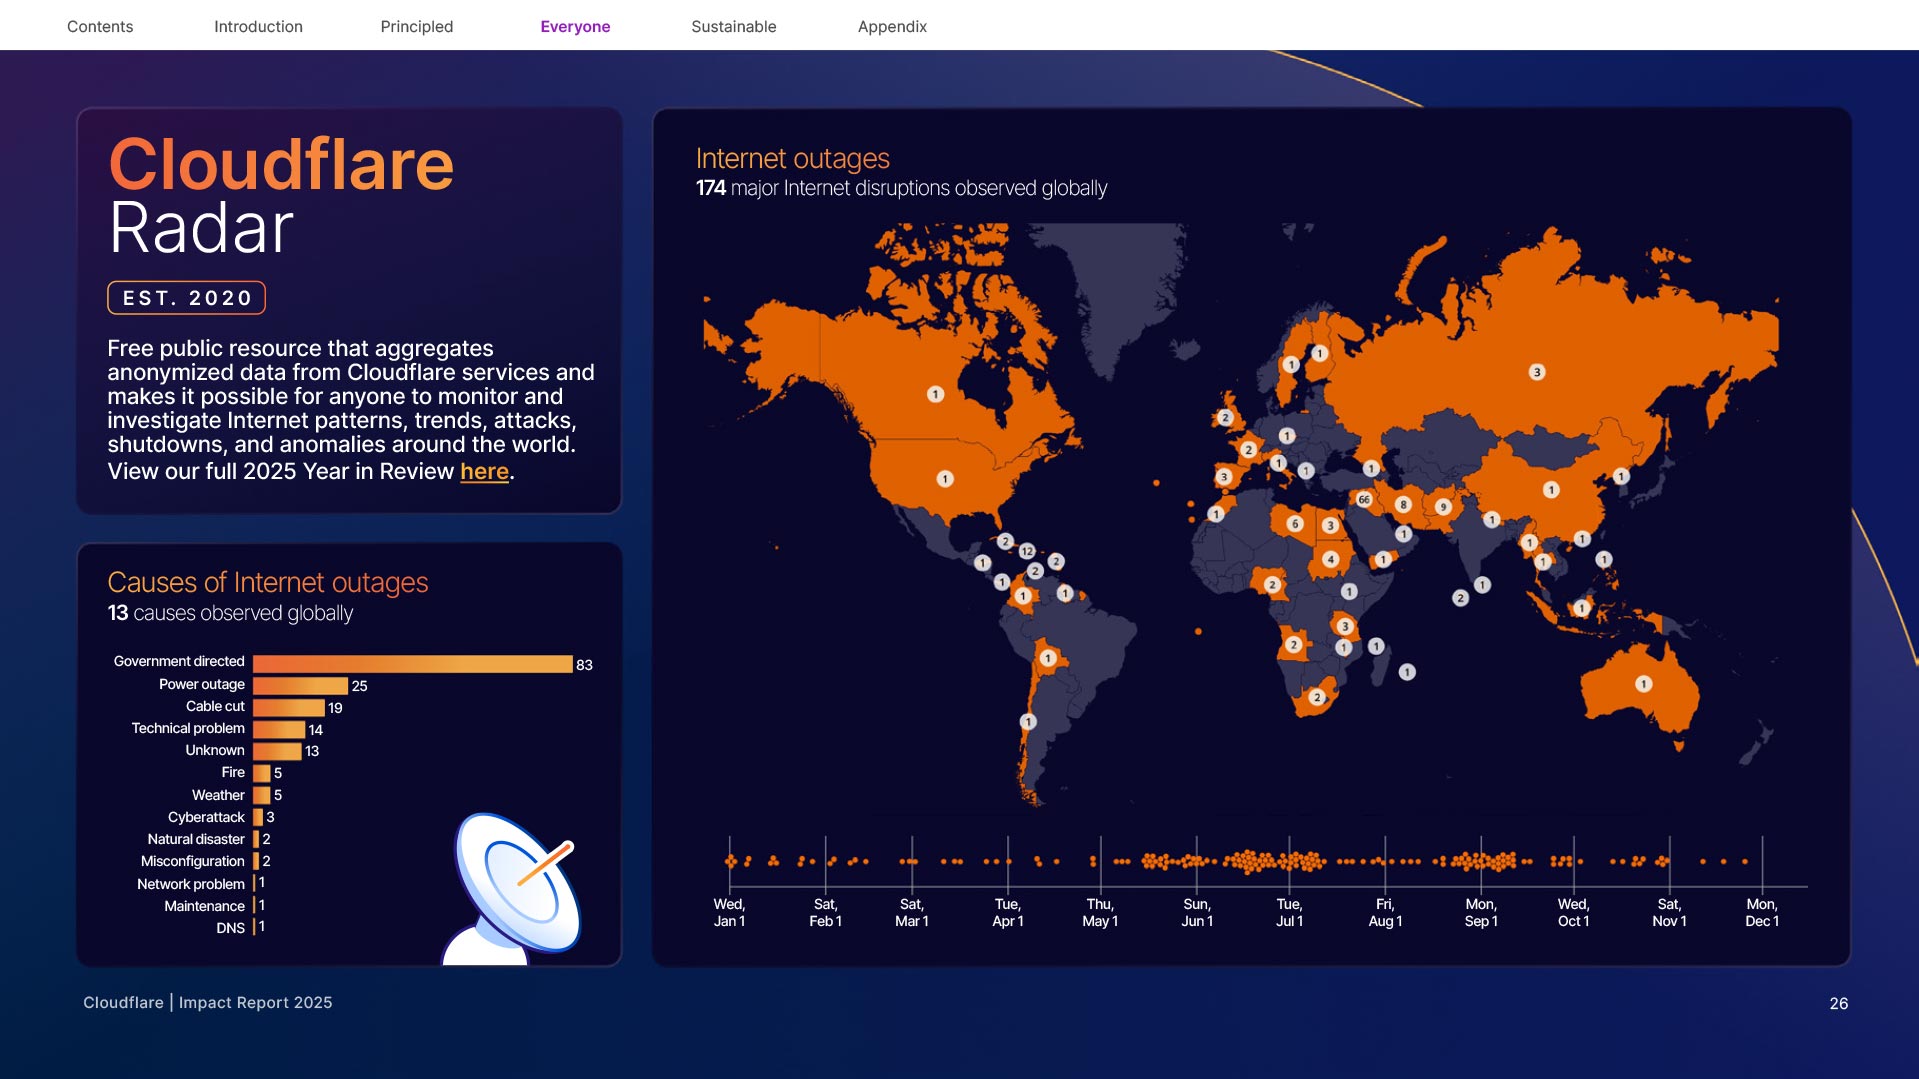Click the '13 causes observed globally' subtitle
Image resolution: width=1919 pixels, height=1079 pixels.
(230, 613)
